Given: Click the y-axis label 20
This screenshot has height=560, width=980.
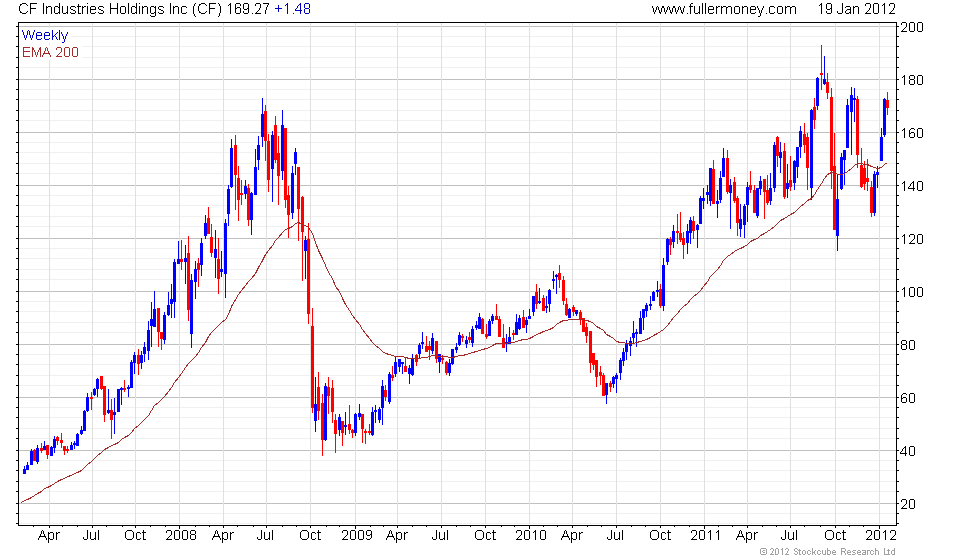Looking at the screenshot, I should (x=908, y=504).
